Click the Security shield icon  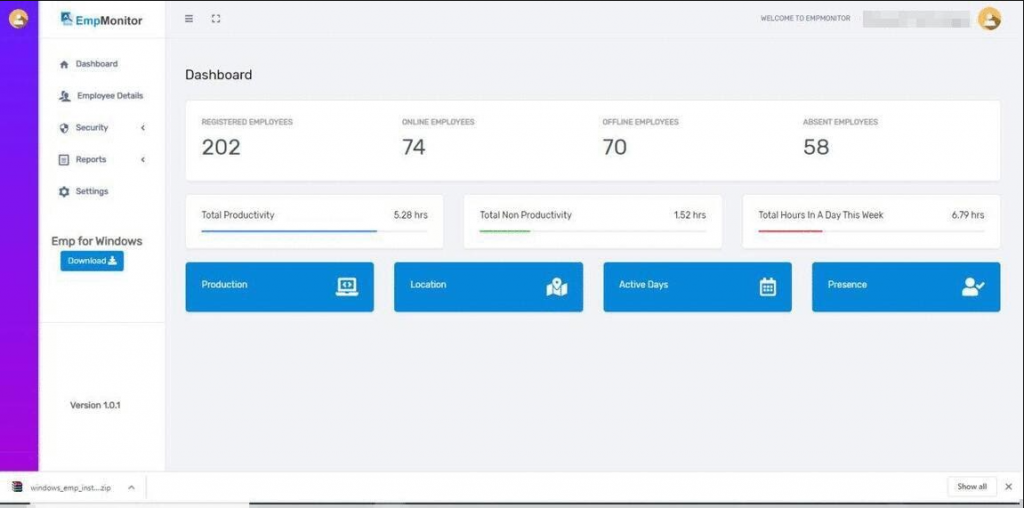pyautogui.click(x=63, y=128)
